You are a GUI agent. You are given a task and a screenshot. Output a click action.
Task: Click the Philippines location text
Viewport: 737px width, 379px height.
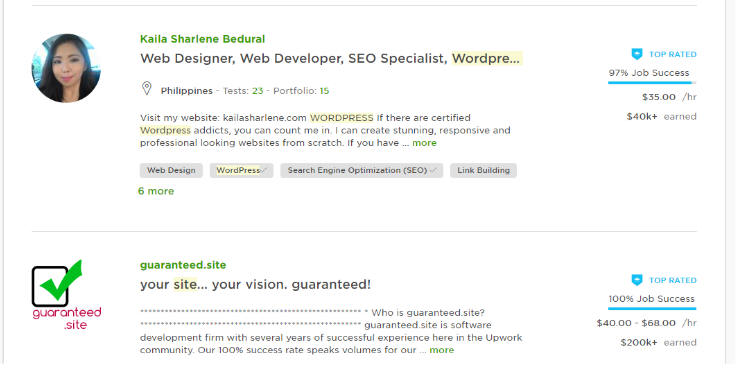(187, 91)
